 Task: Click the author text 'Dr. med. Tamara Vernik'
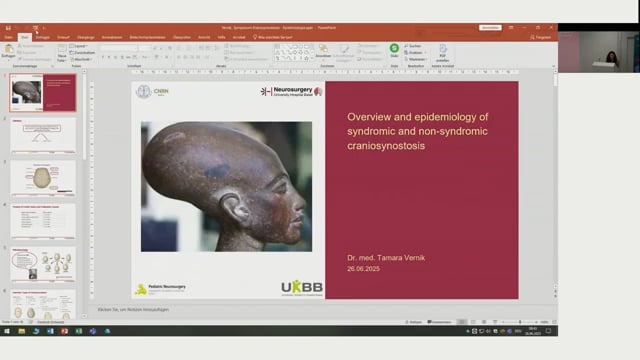(x=386, y=258)
